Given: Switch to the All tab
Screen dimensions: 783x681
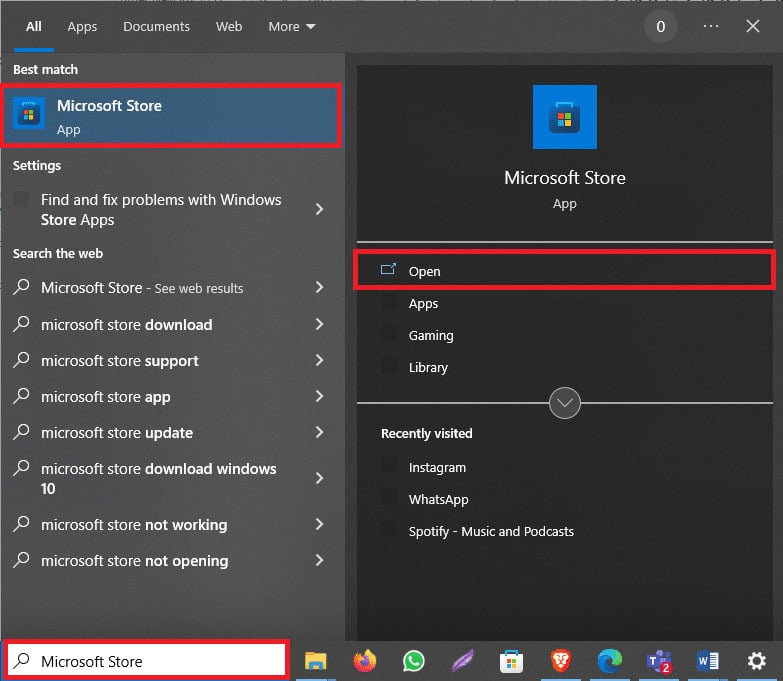Looking at the screenshot, I should [33, 26].
